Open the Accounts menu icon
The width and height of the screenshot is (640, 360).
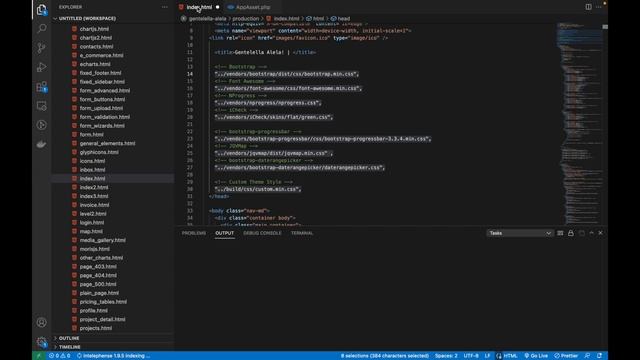(x=42, y=322)
